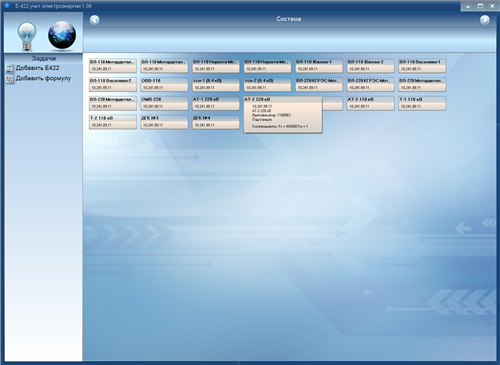500x365 pixels.
Task: Open the ДГК №3 card
Action: 164,122
